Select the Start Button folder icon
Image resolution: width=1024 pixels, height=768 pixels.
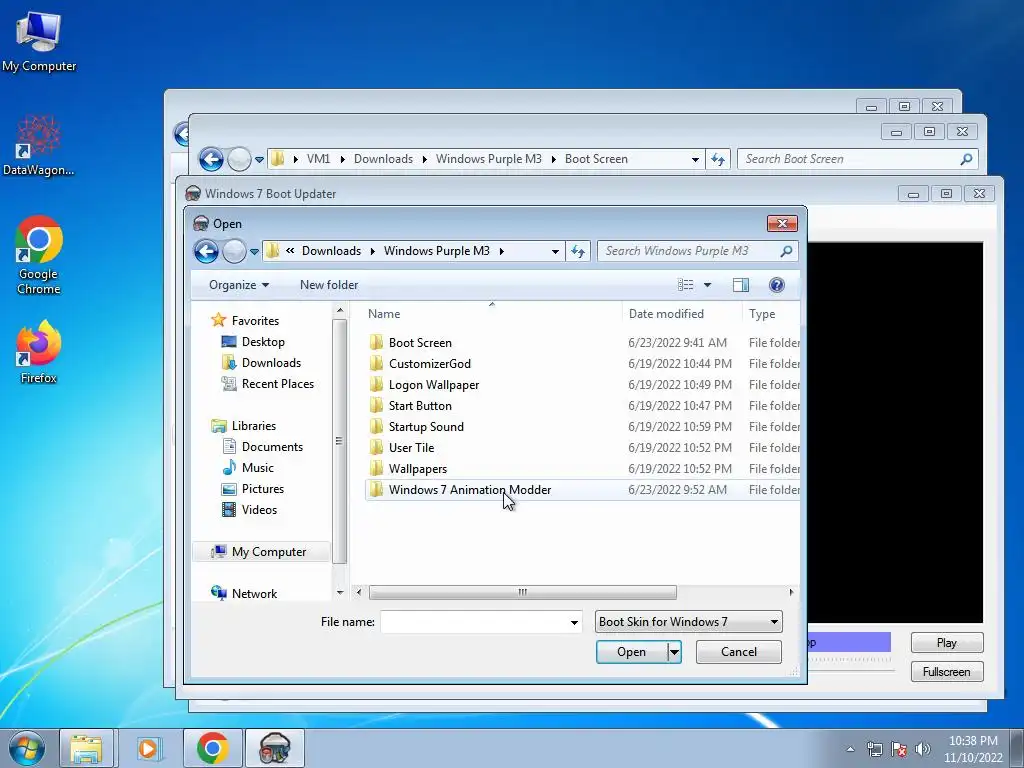pos(376,405)
